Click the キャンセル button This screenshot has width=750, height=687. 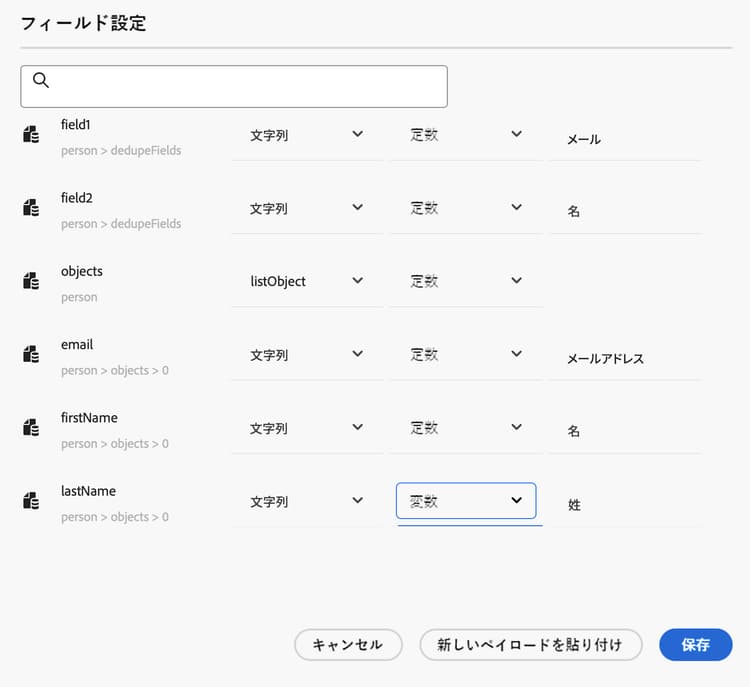click(x=348, y=645)
